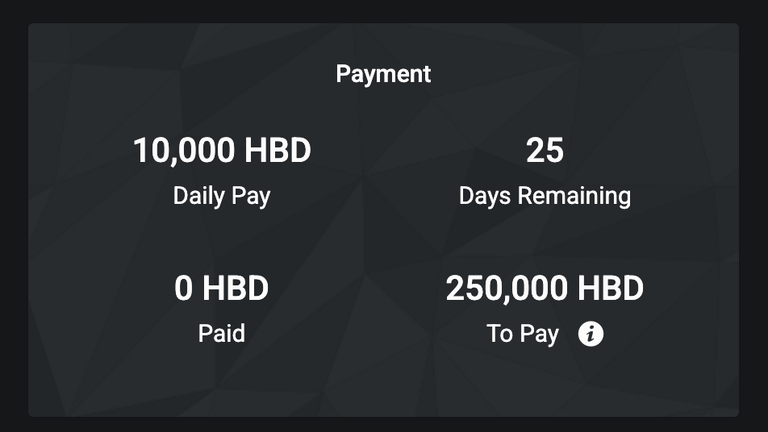Select the 10,000 figure in Daily Pay
768x432 pixels.
coord(184,150)
